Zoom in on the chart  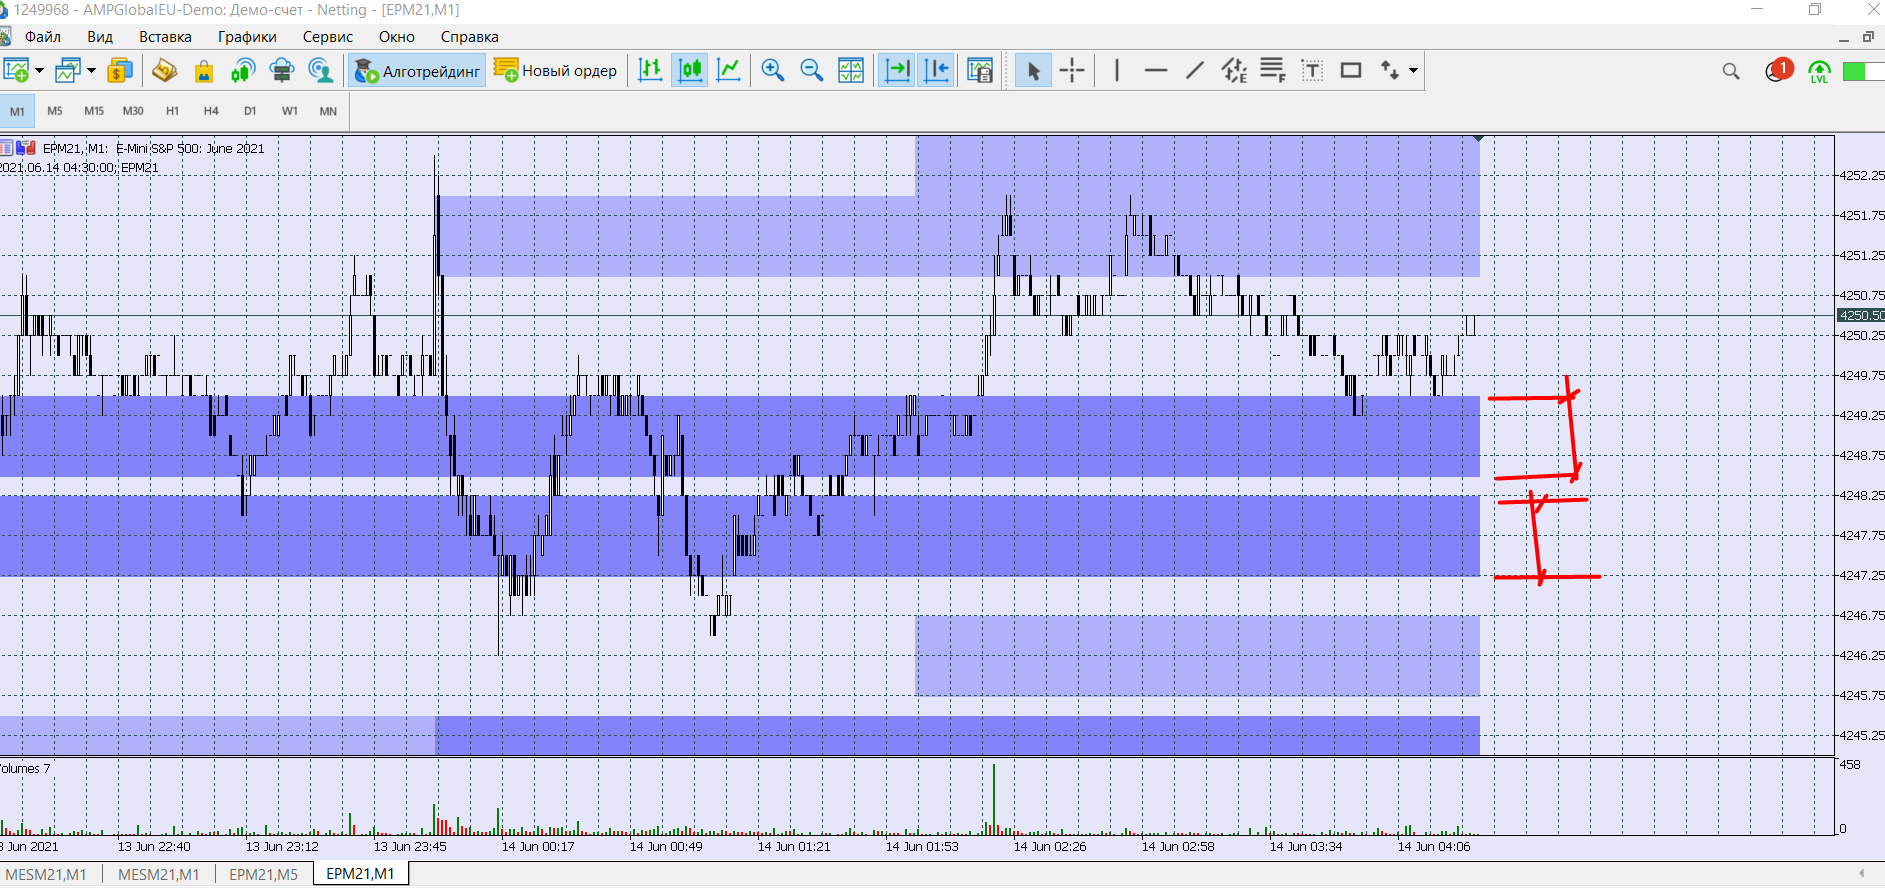[x=772, y=70]
